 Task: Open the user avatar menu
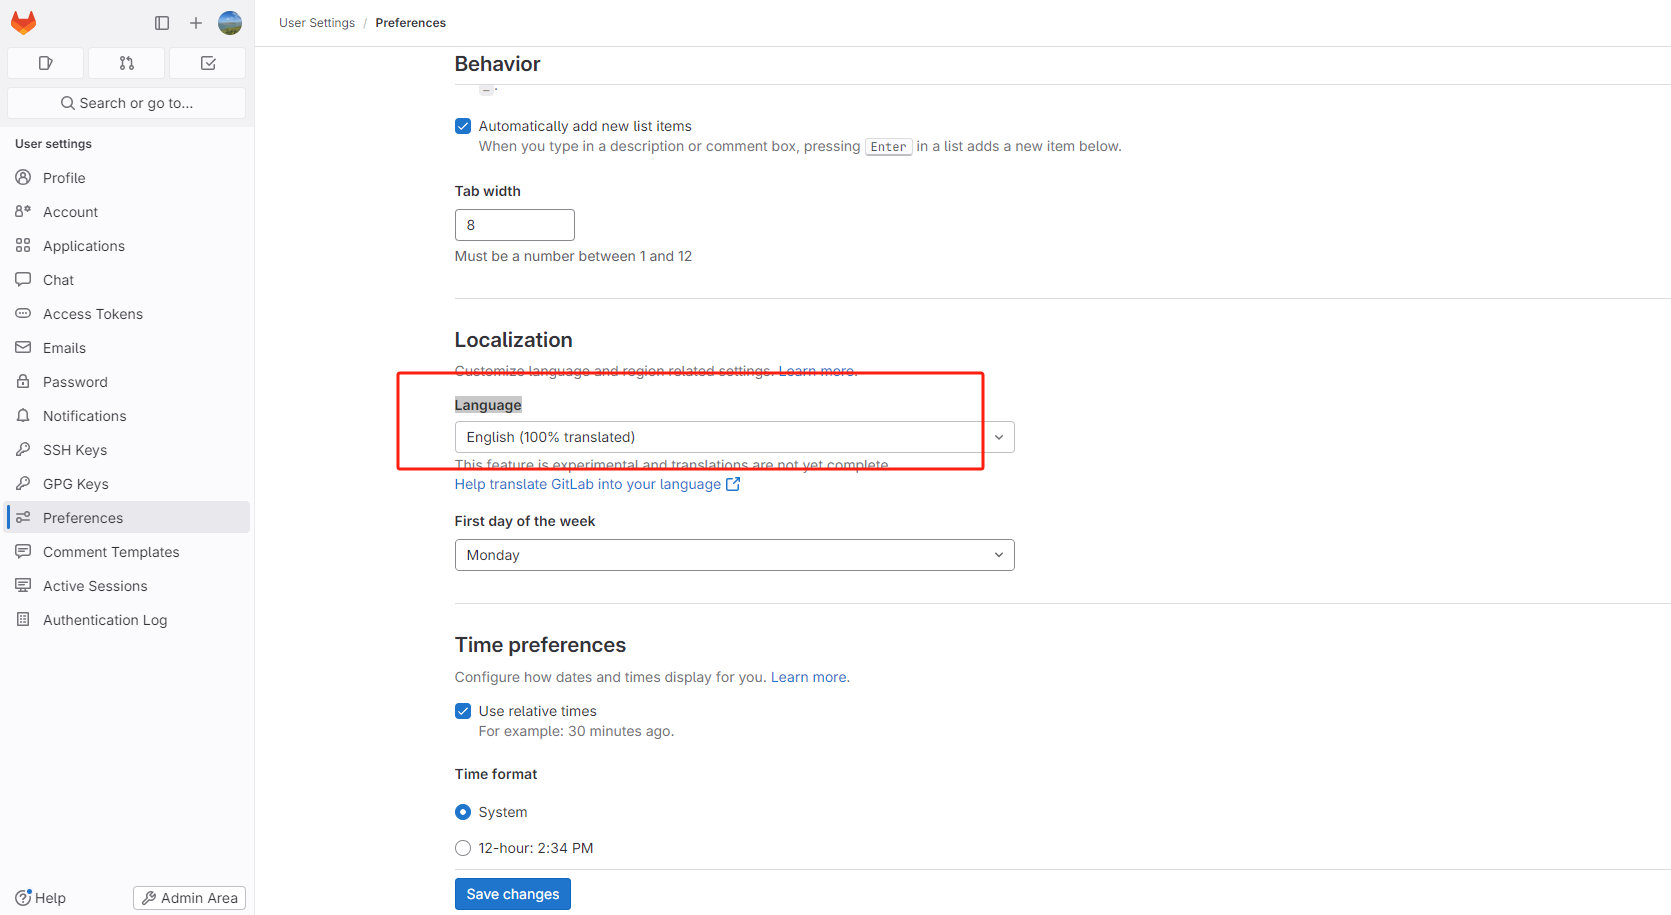tap(230, 23)
